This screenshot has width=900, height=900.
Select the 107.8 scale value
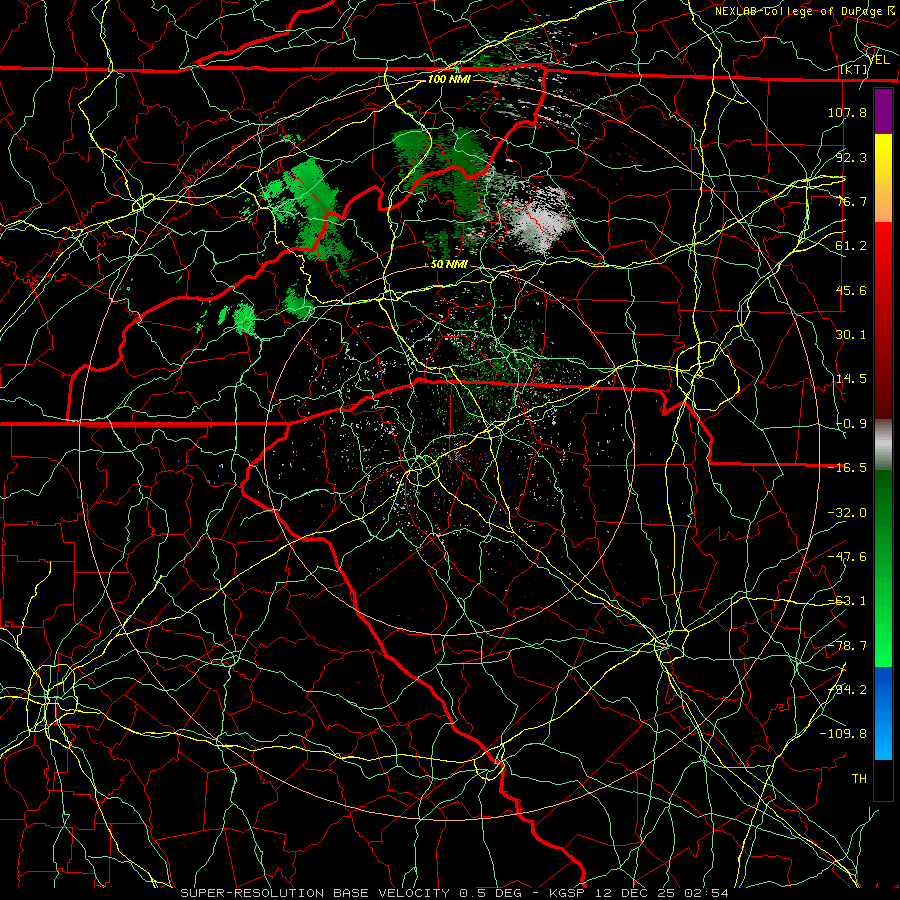(x=847, y=112)
